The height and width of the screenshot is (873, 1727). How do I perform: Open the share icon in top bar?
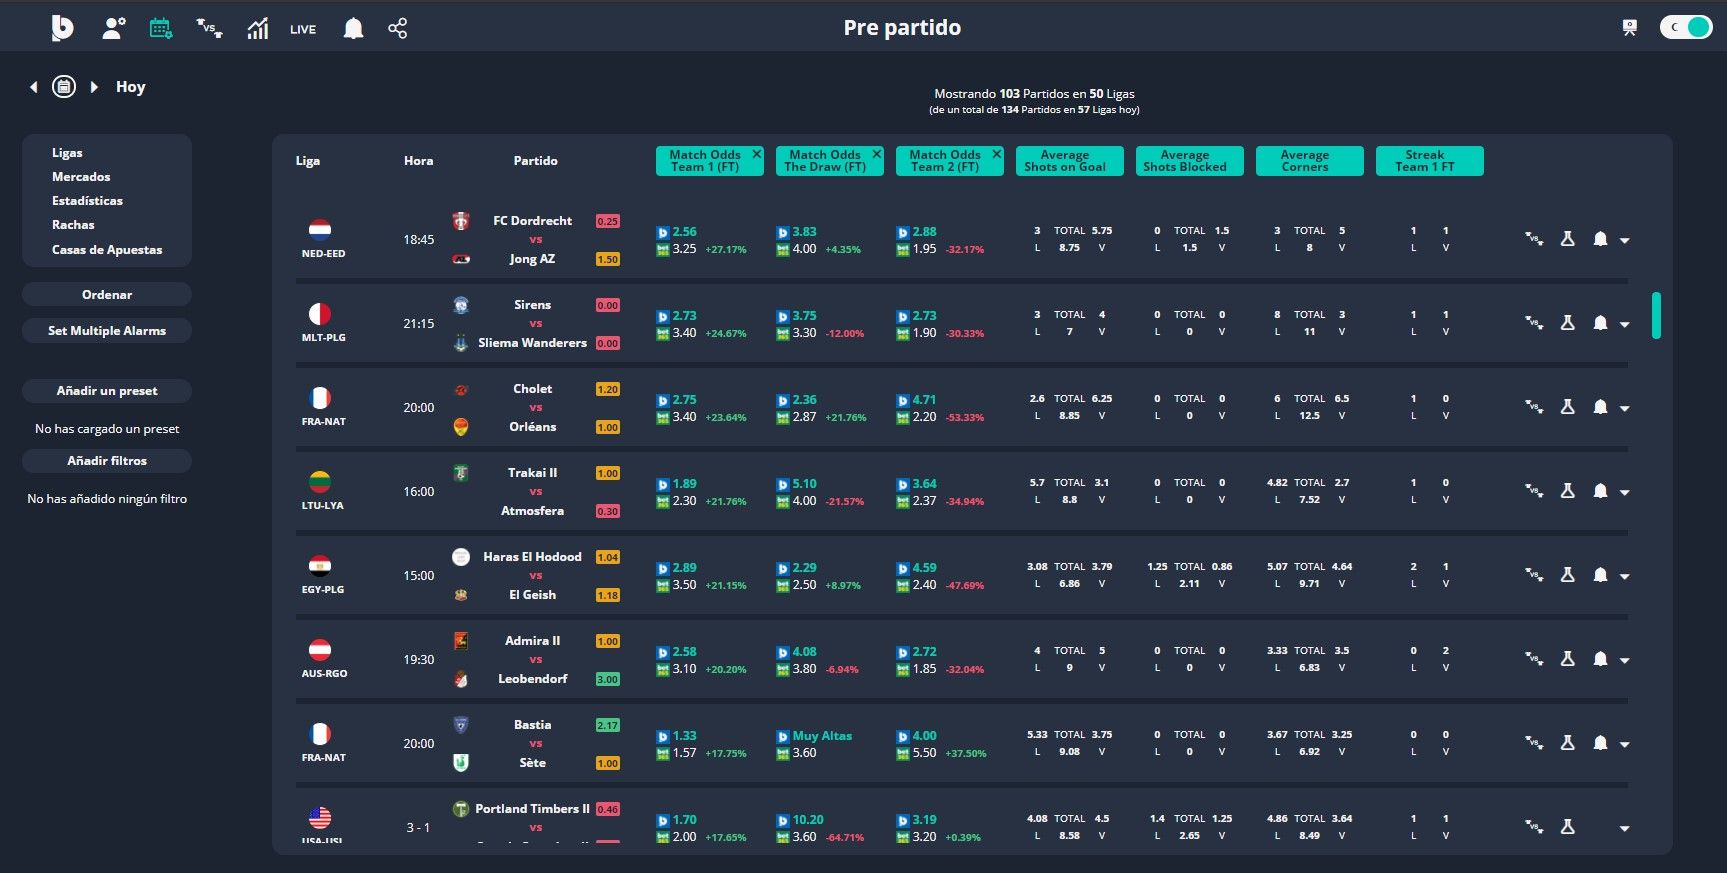[x=397, y=28]
